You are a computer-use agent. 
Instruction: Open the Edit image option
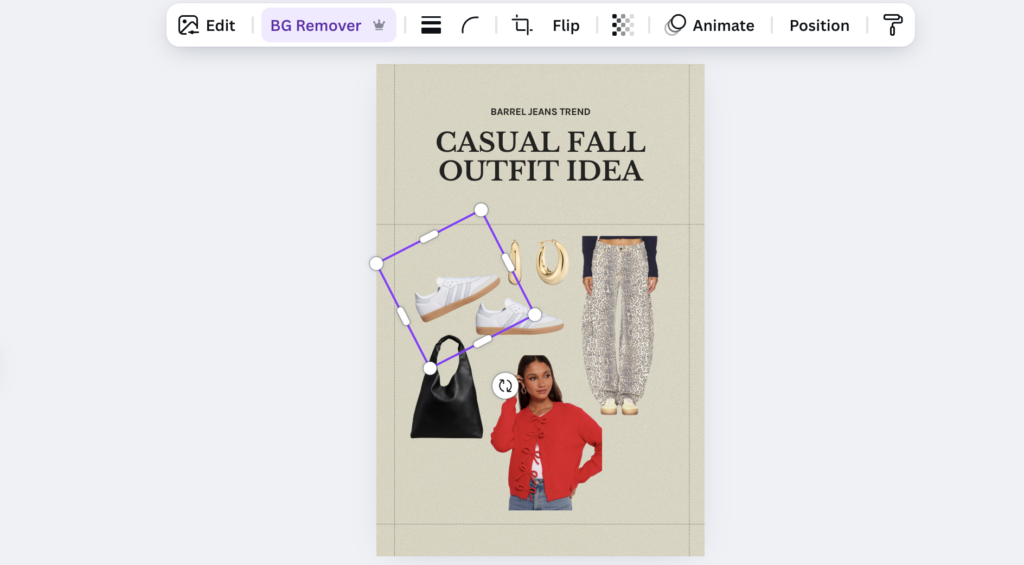click(x=206, y=25)
